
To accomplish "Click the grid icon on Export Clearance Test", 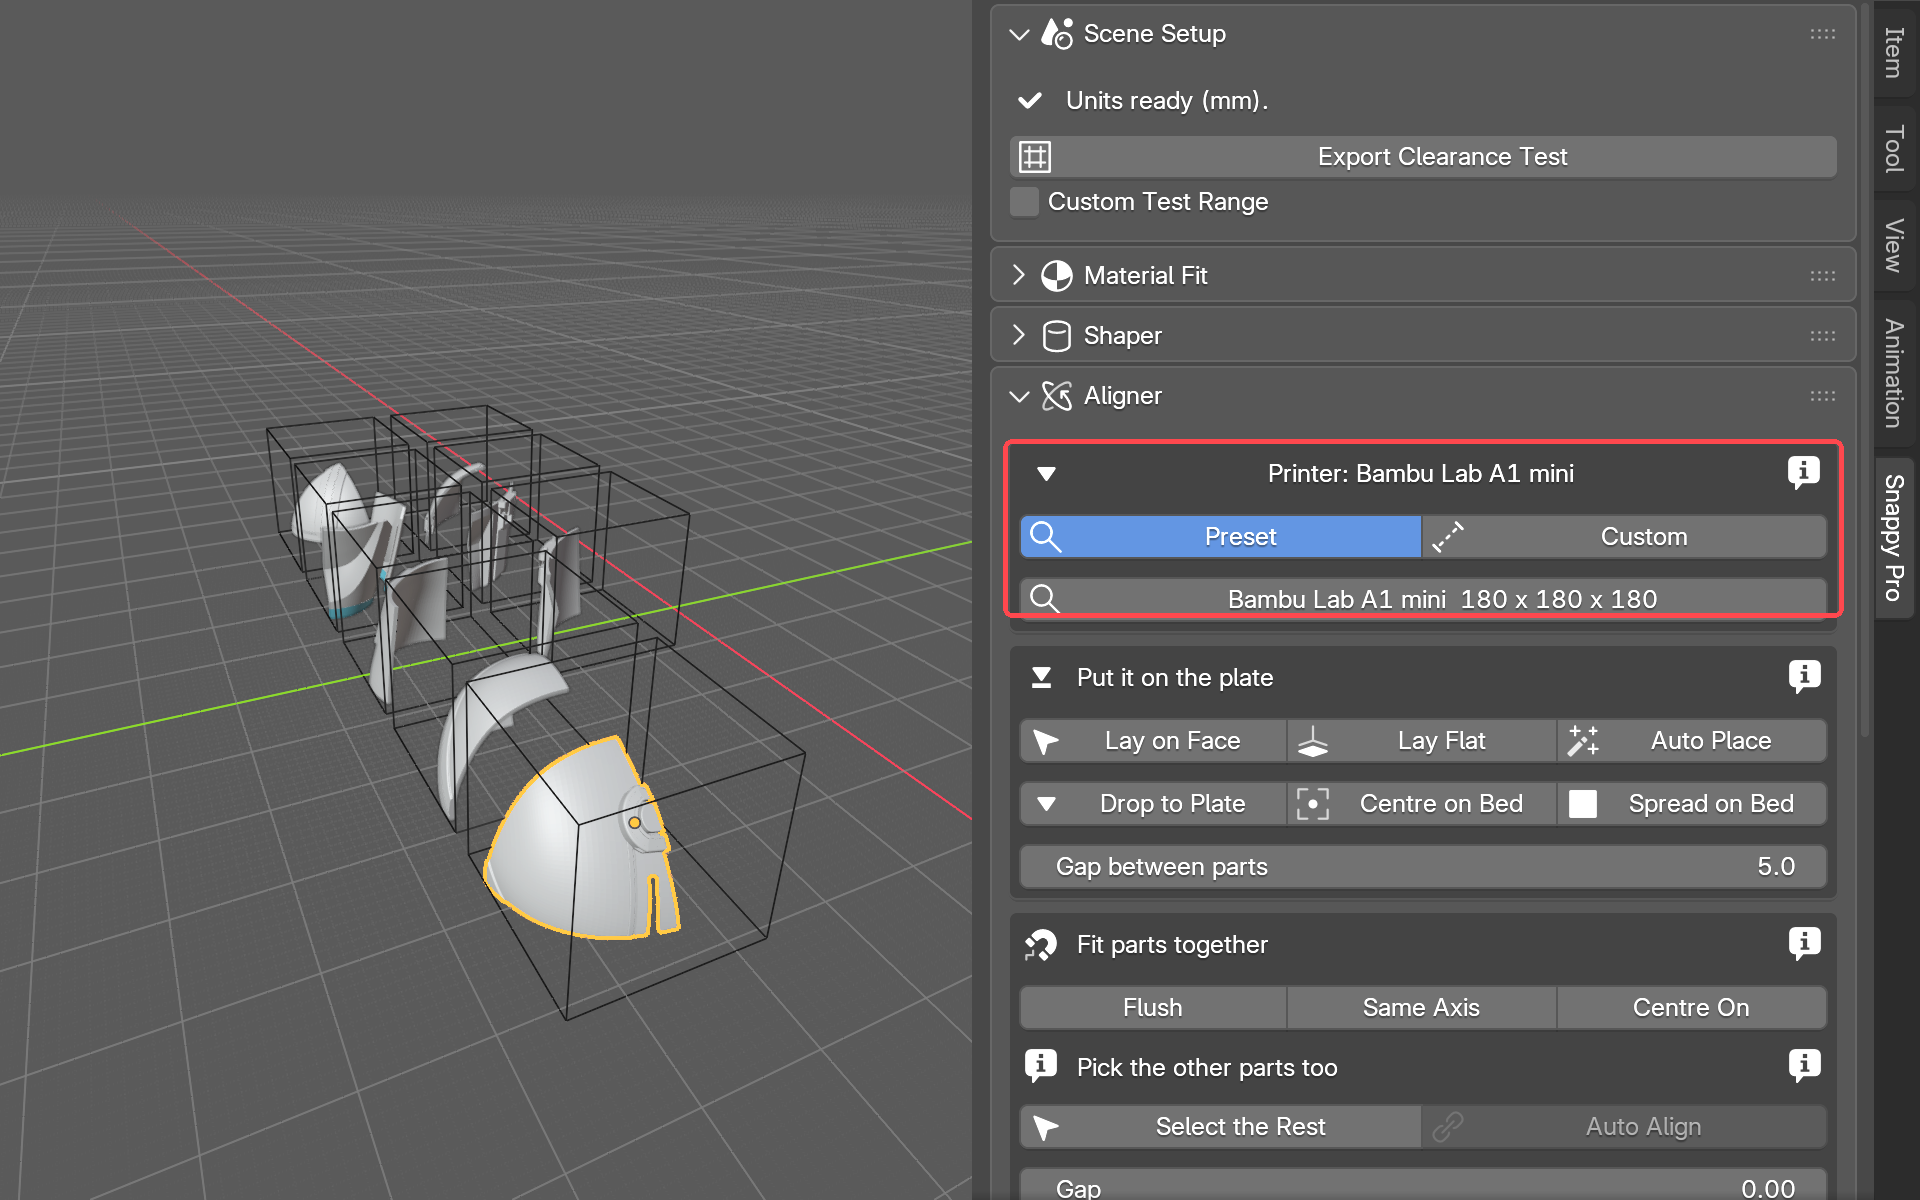I will coord(1035,157).
